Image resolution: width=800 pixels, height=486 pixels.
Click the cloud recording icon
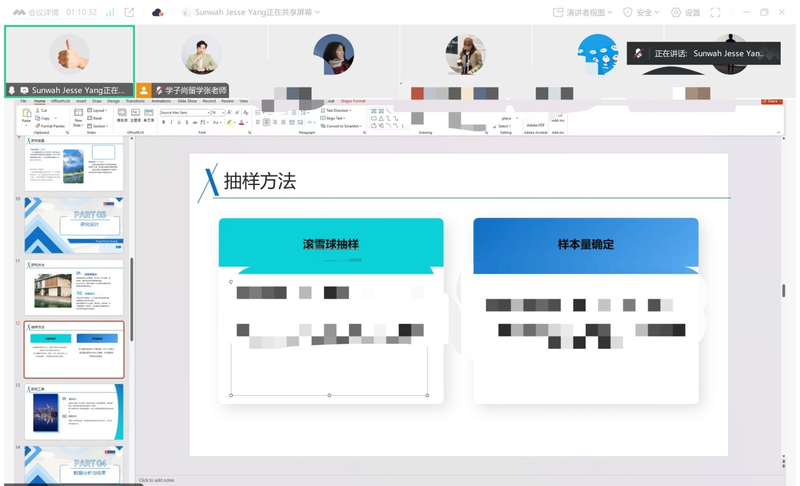tap(158, 12)
